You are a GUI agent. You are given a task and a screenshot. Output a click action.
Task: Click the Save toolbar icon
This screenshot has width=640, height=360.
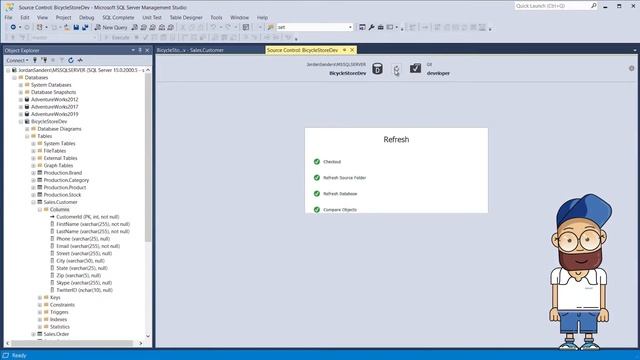76,27
